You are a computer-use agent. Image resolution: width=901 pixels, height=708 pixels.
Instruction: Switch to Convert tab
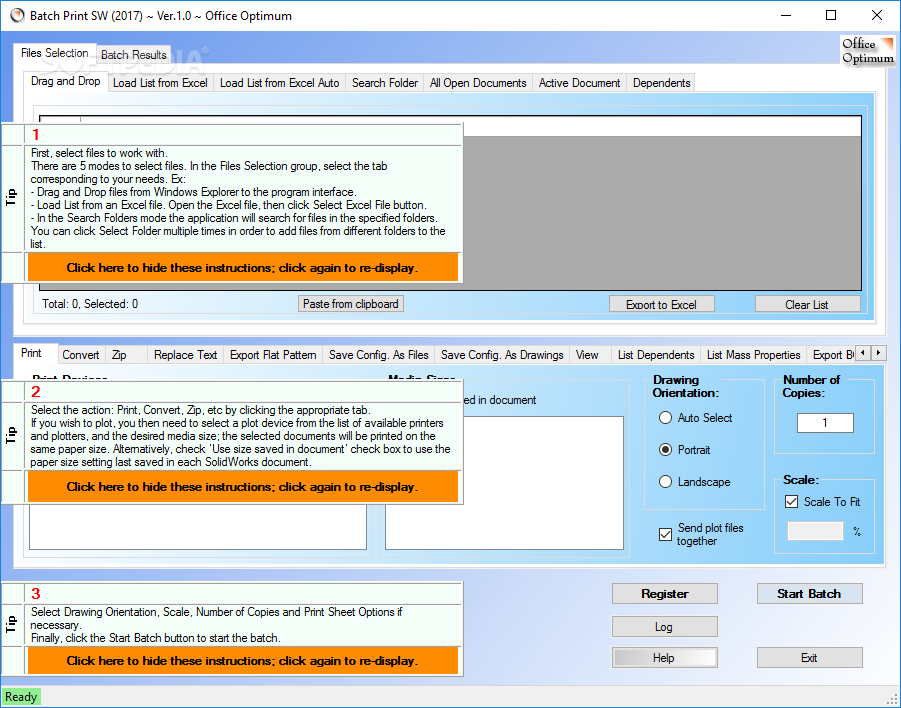pos(80,355)
